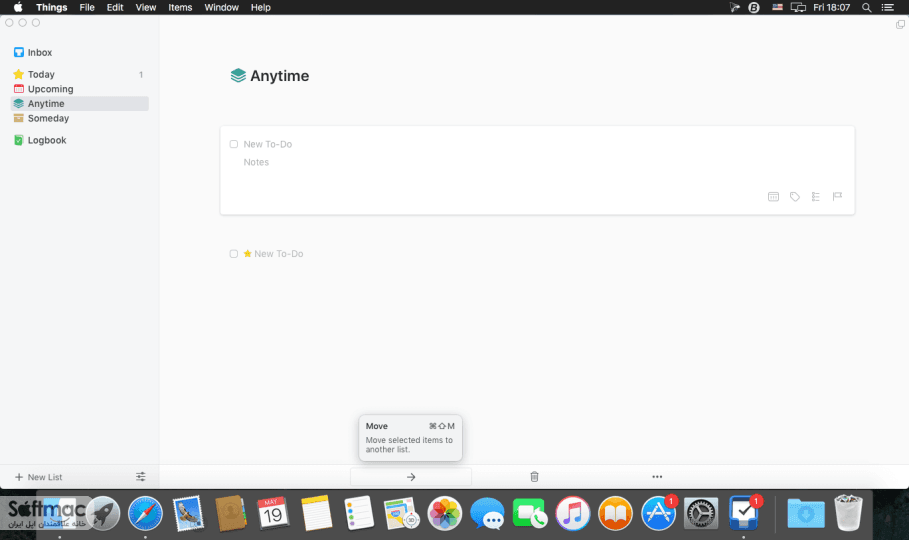Open the Things menu

pyautogui.click(x=52, y=7)
